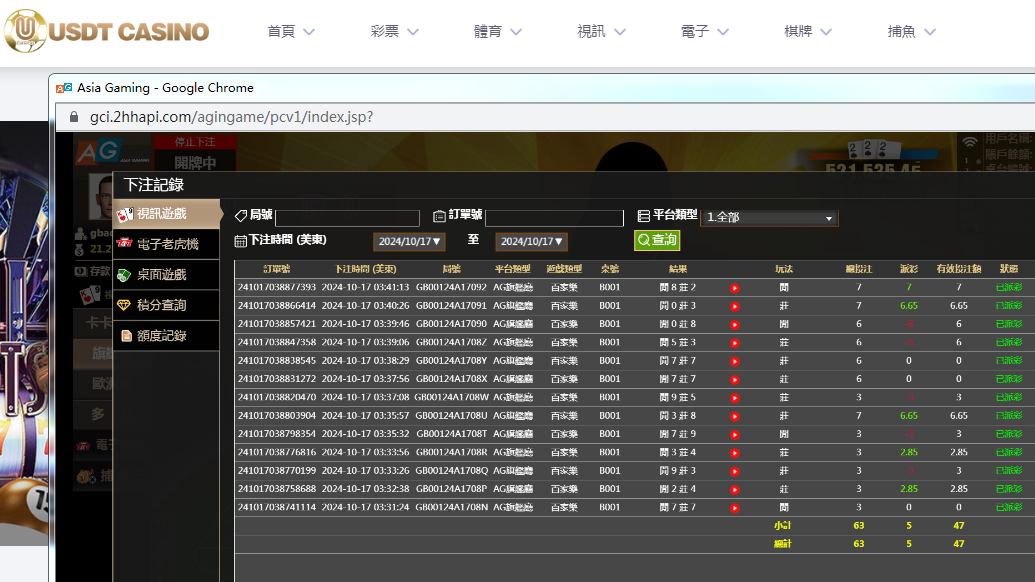Click the USDT CASINO logo link
The image size is (1035, 582).
(106, 32)
